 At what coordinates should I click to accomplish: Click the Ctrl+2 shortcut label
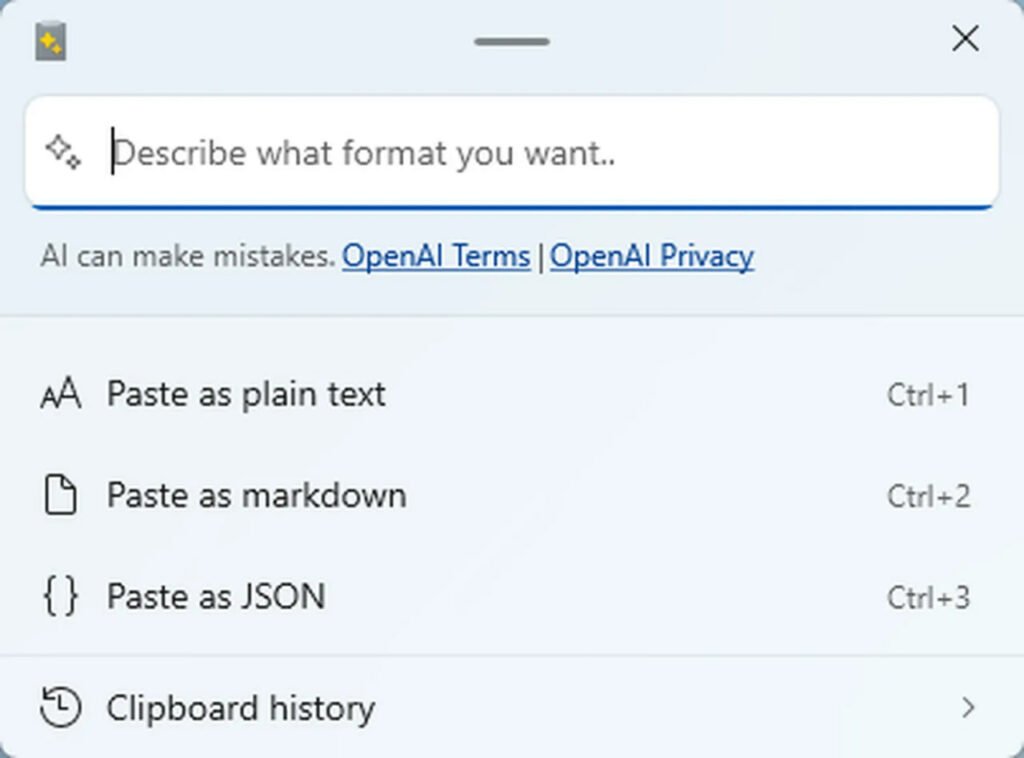pos(927,496)
